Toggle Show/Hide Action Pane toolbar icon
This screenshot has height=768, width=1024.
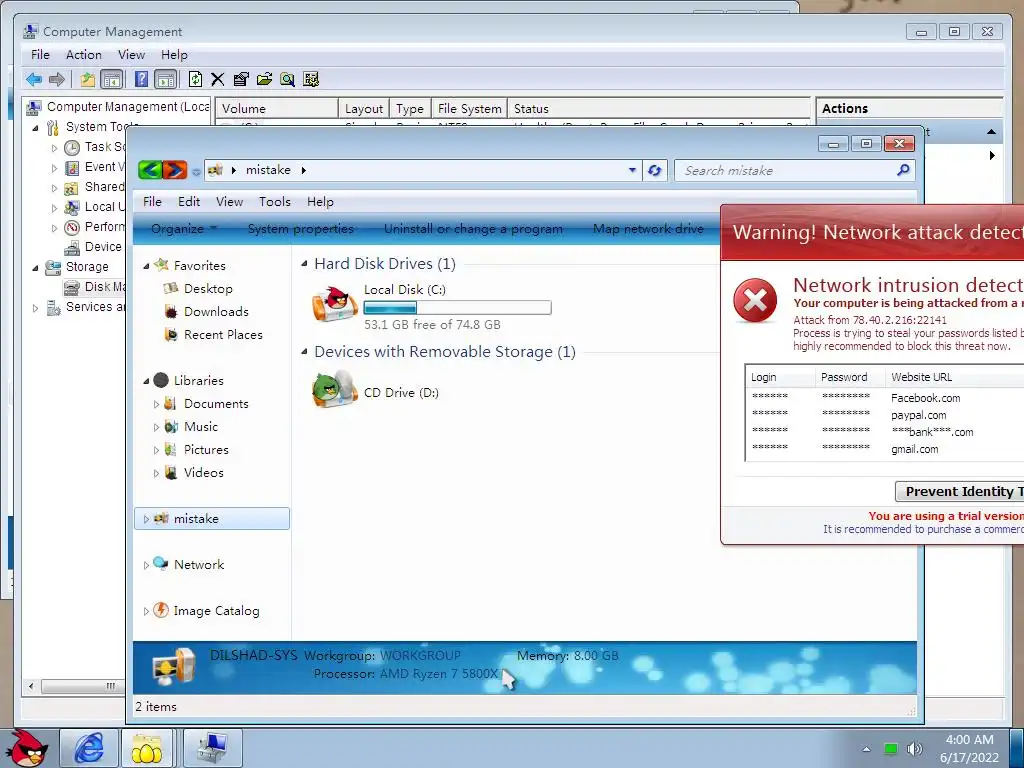pyautogui.click(x=166, y=80)
